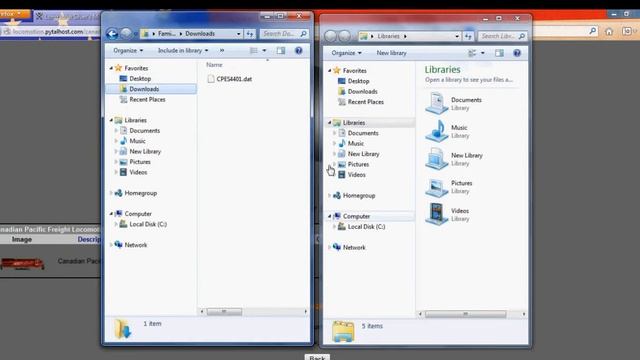Change view icon in the Downloads window
The image size is (640, 360).
point(253,51)
